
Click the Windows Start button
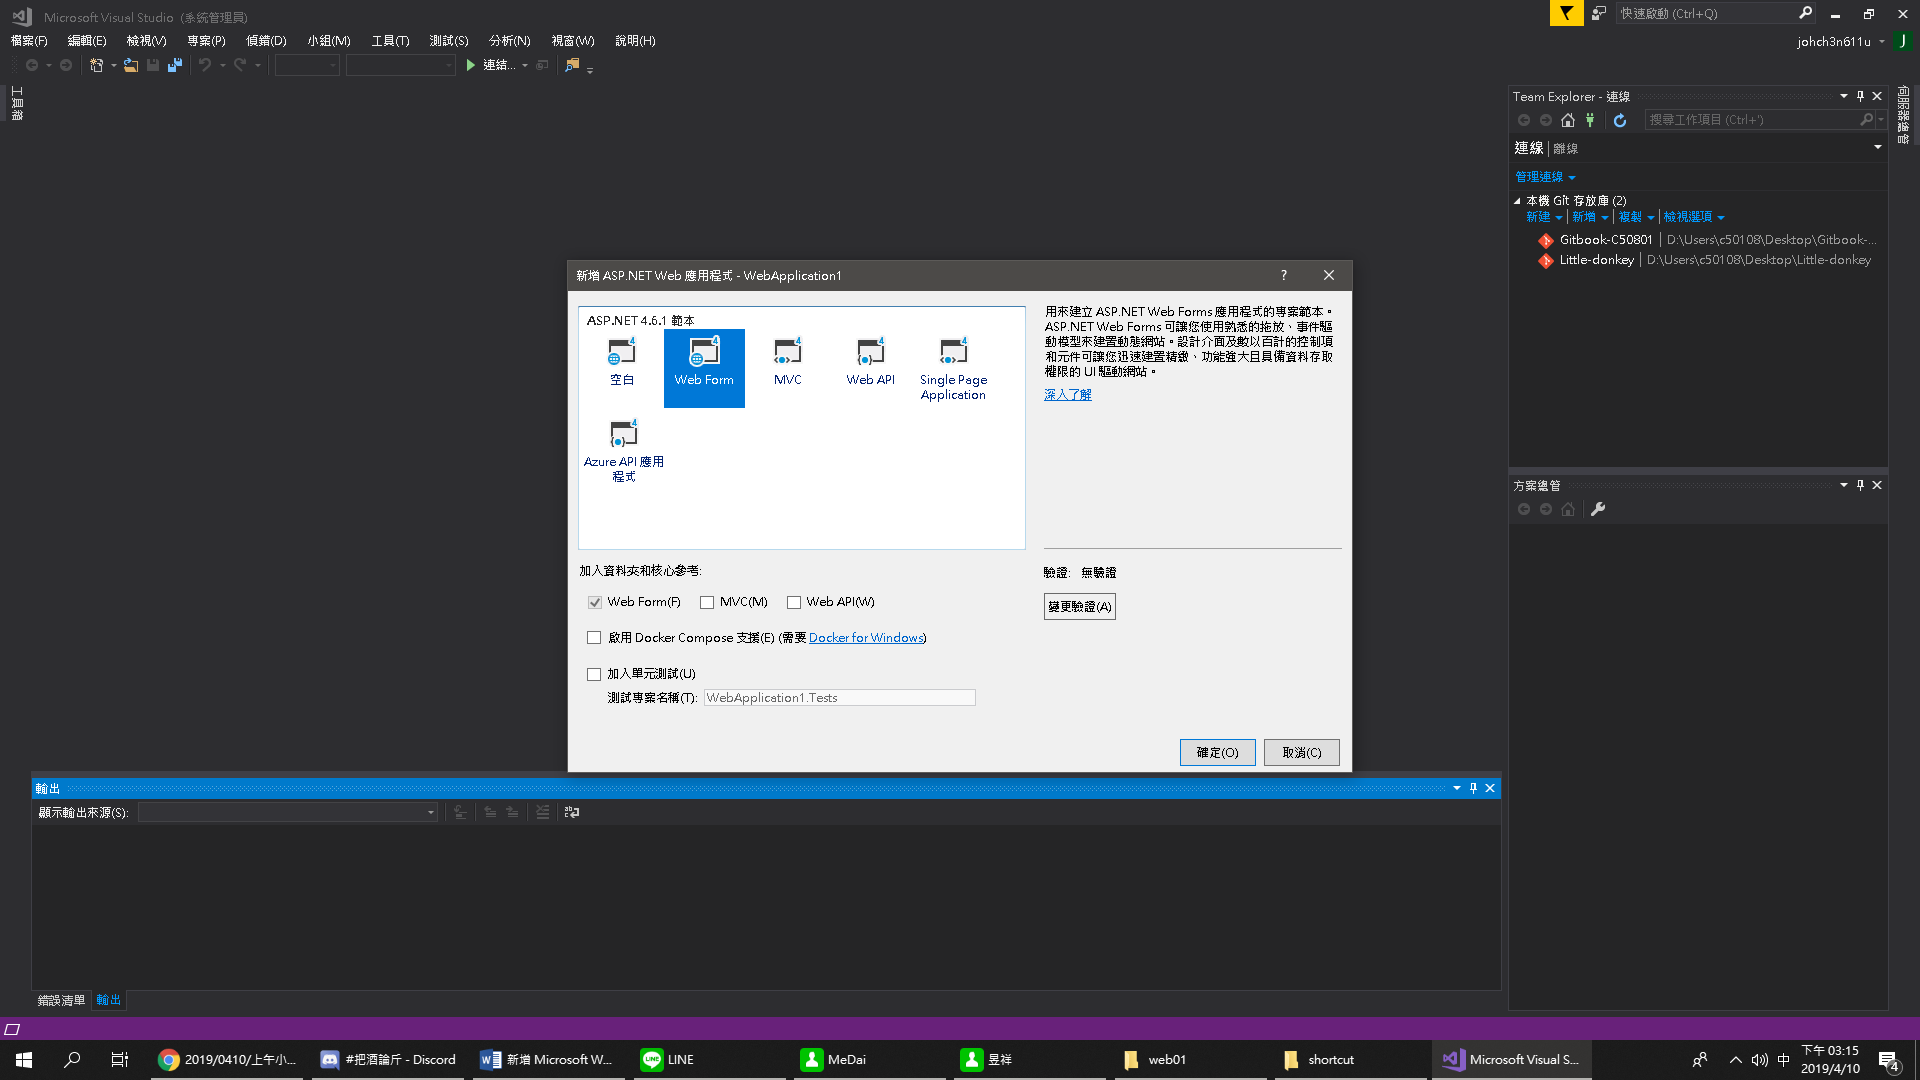[x=24, y=1060]
